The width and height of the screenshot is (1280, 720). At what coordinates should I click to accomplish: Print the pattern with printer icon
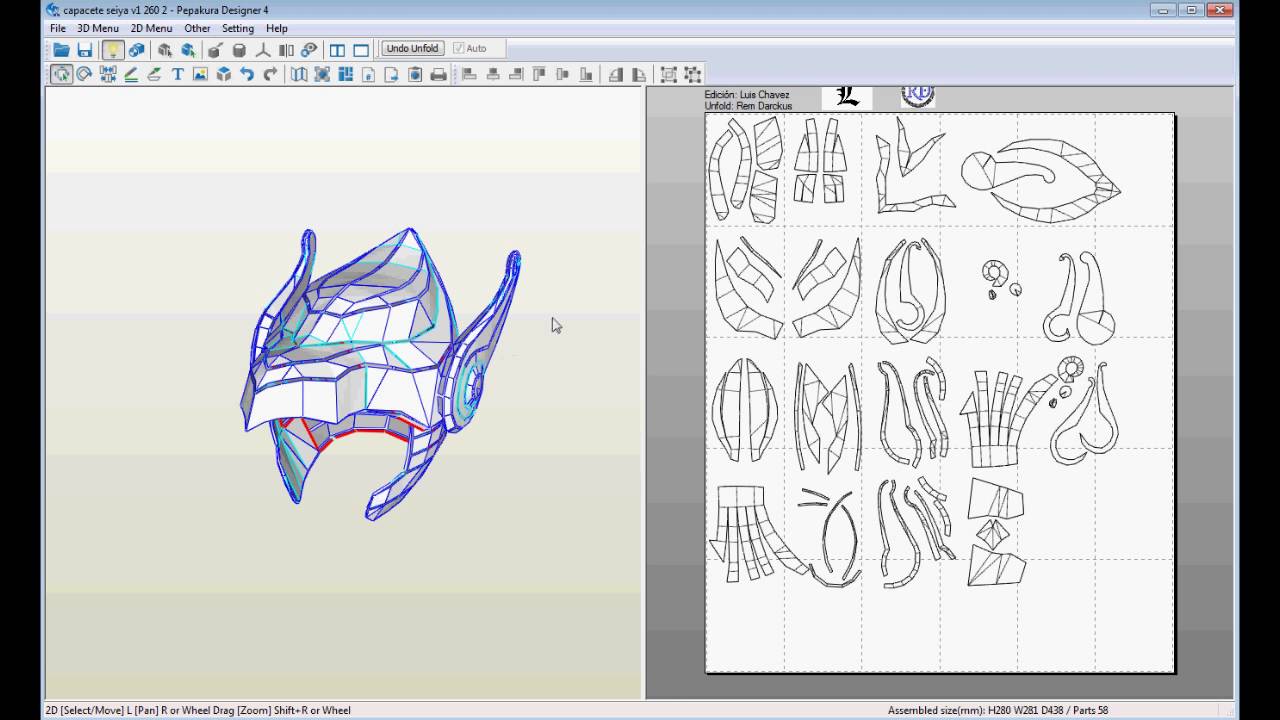click(438, 74)
